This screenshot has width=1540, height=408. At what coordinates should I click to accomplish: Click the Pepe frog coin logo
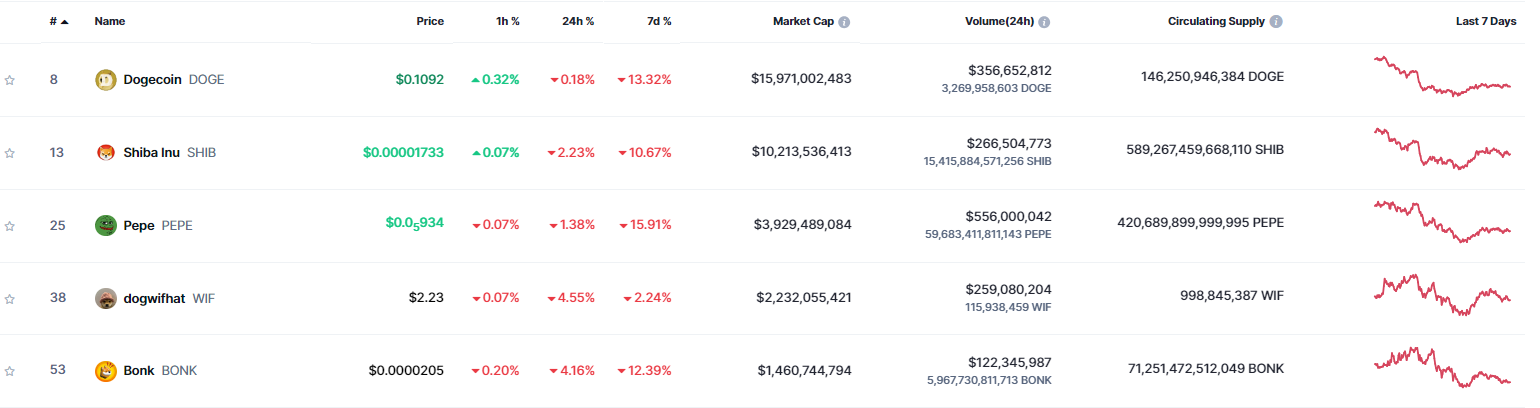(105, 225)
